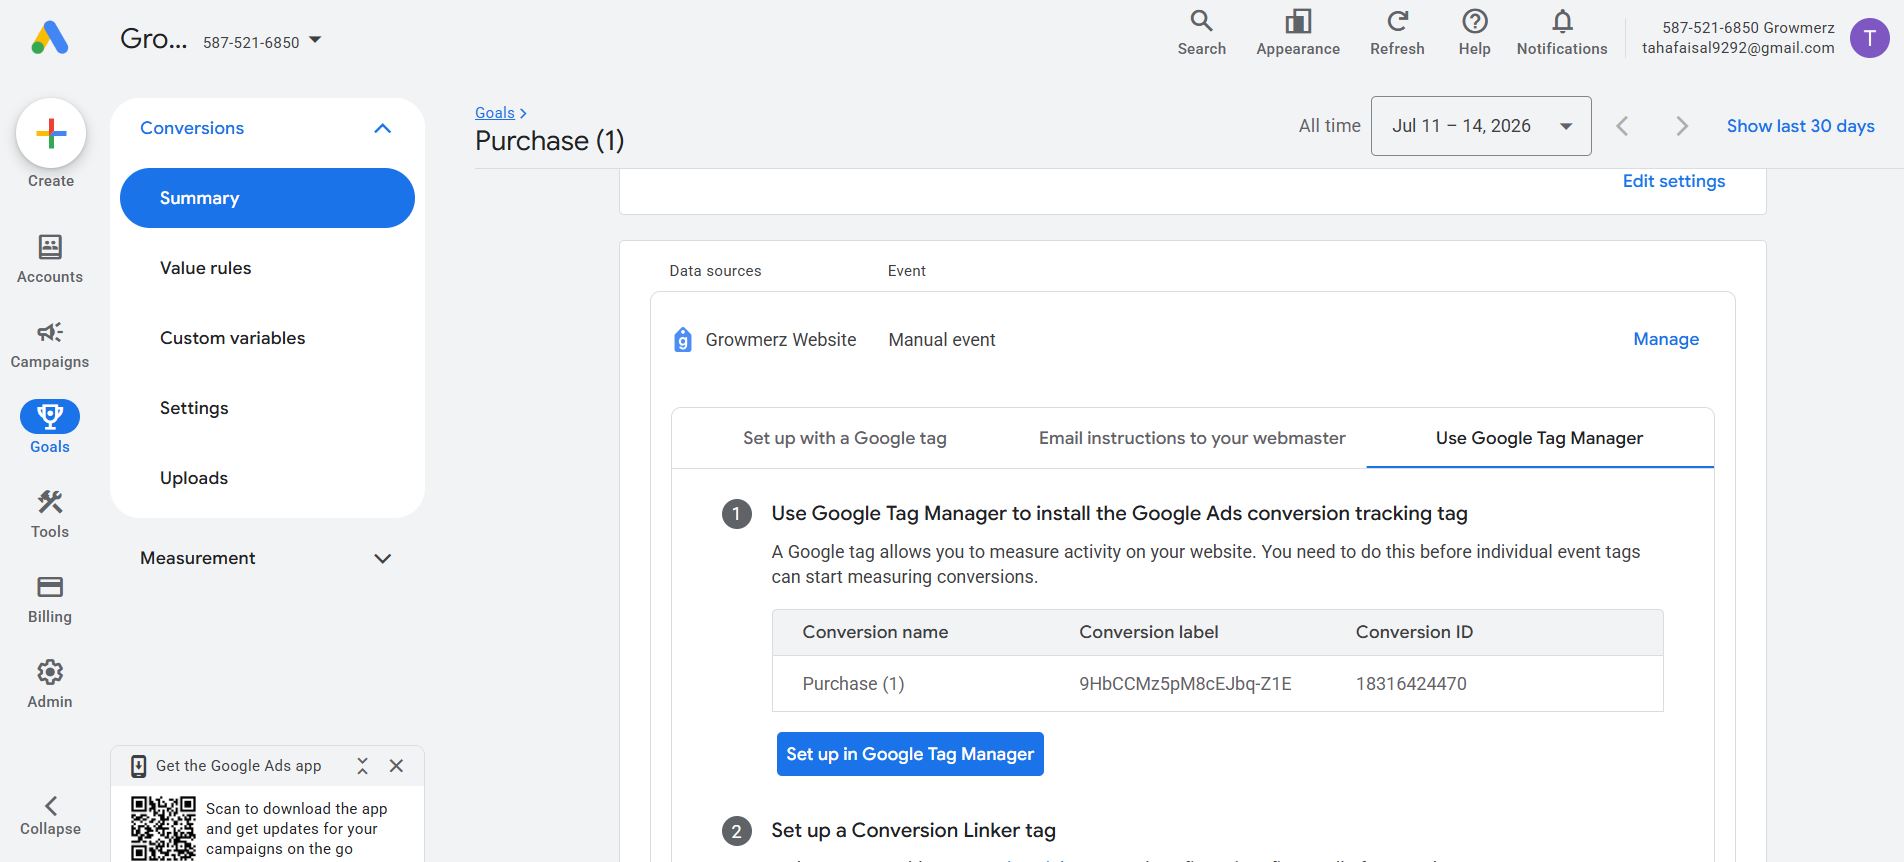1904x862 pixels.
Task: Click the Refresh icon
Action: [x=1397, y=21]
